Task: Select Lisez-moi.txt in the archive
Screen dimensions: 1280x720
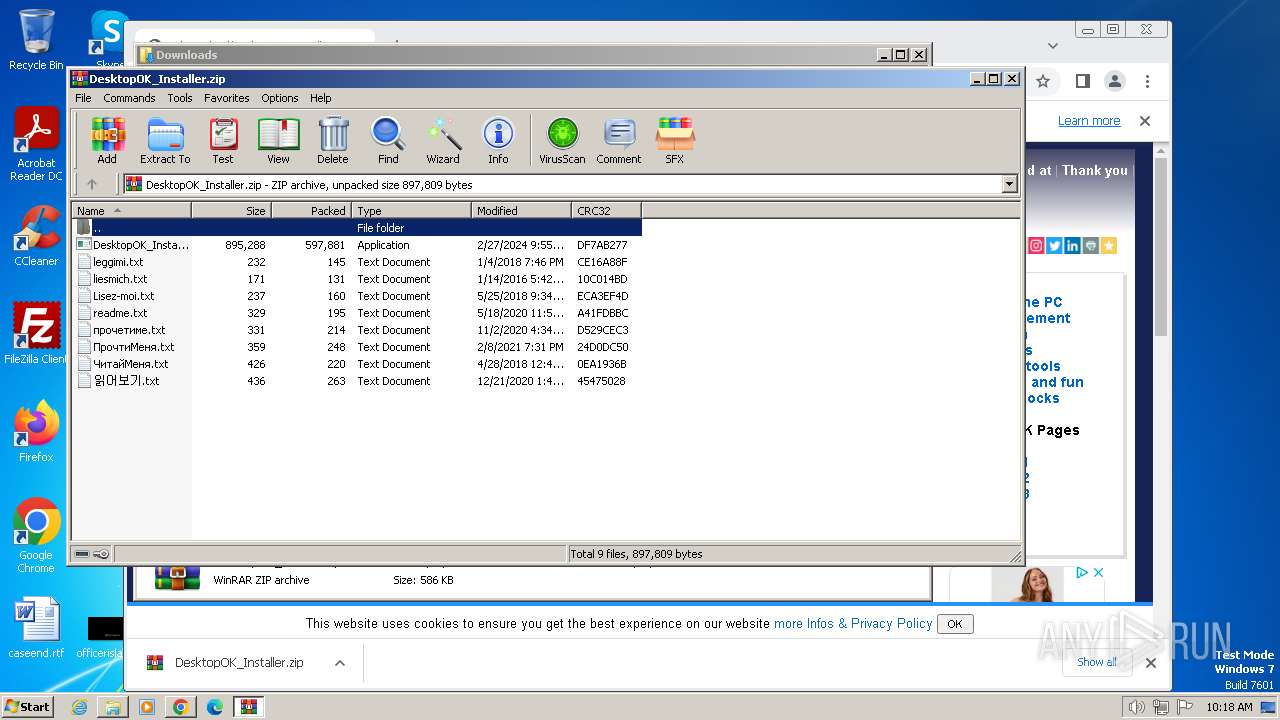Action: click(357, 296)
